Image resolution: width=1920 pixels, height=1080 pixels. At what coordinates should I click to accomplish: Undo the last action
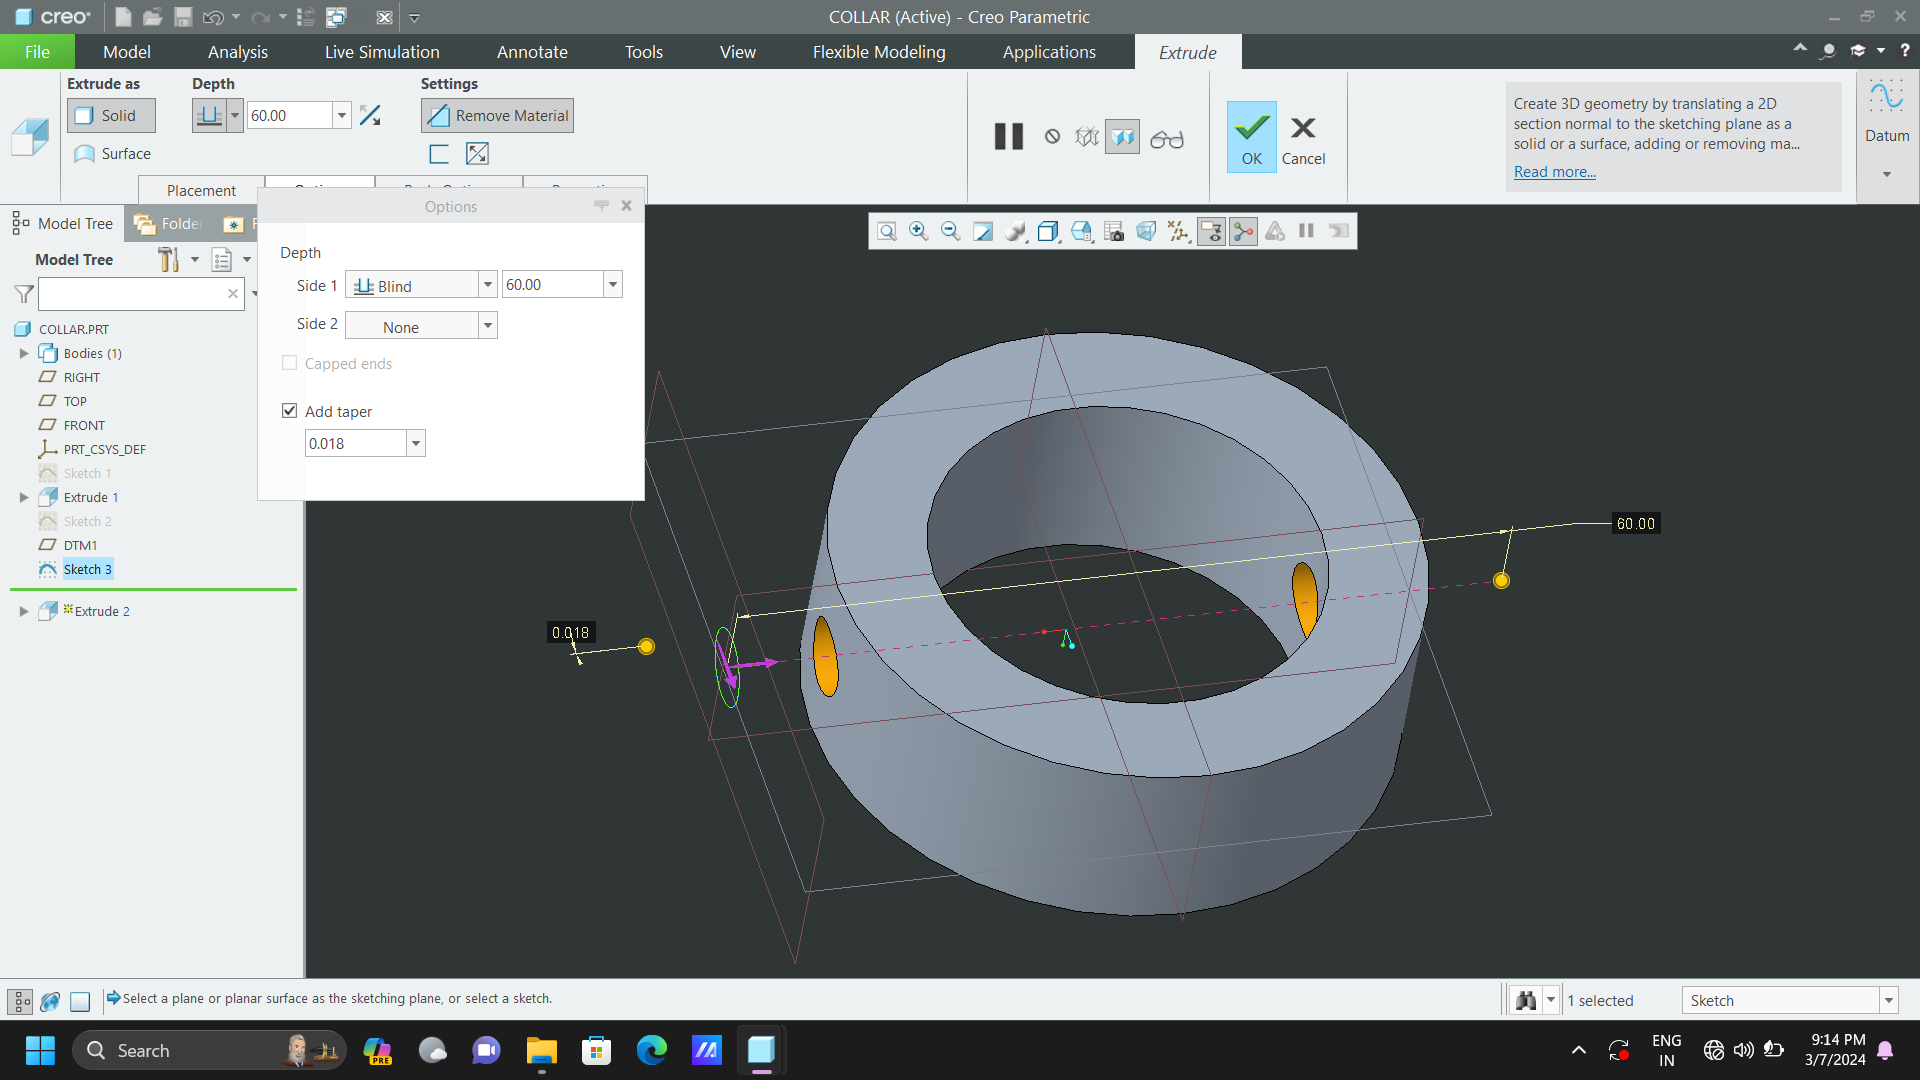[x=213, y=17]
